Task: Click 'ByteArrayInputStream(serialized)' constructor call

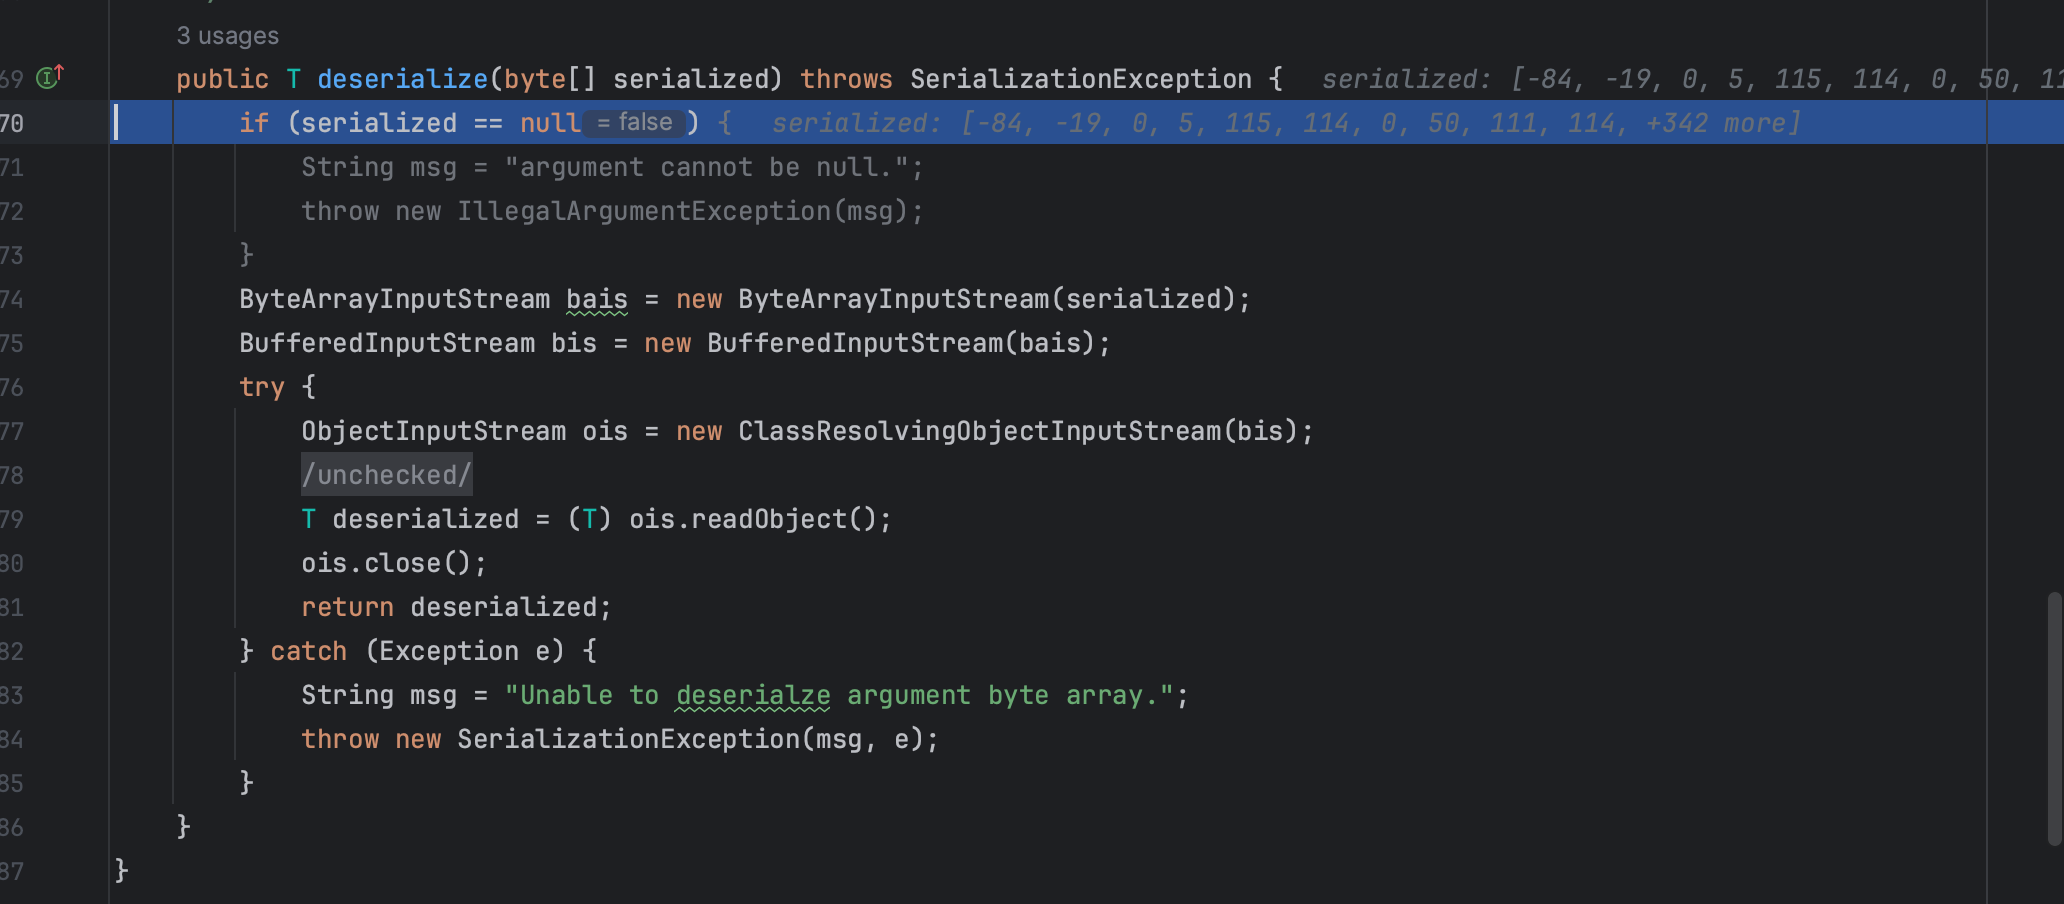Action: (x=987, y=299)
